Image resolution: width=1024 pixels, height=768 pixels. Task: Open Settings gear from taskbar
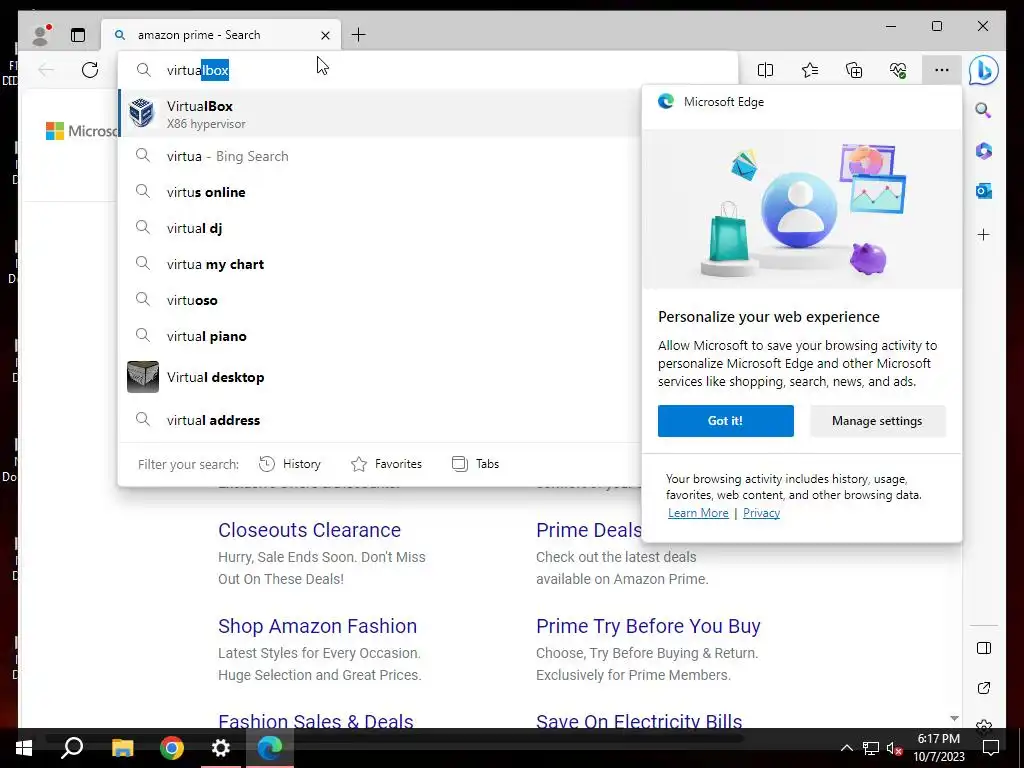[221, 748]
